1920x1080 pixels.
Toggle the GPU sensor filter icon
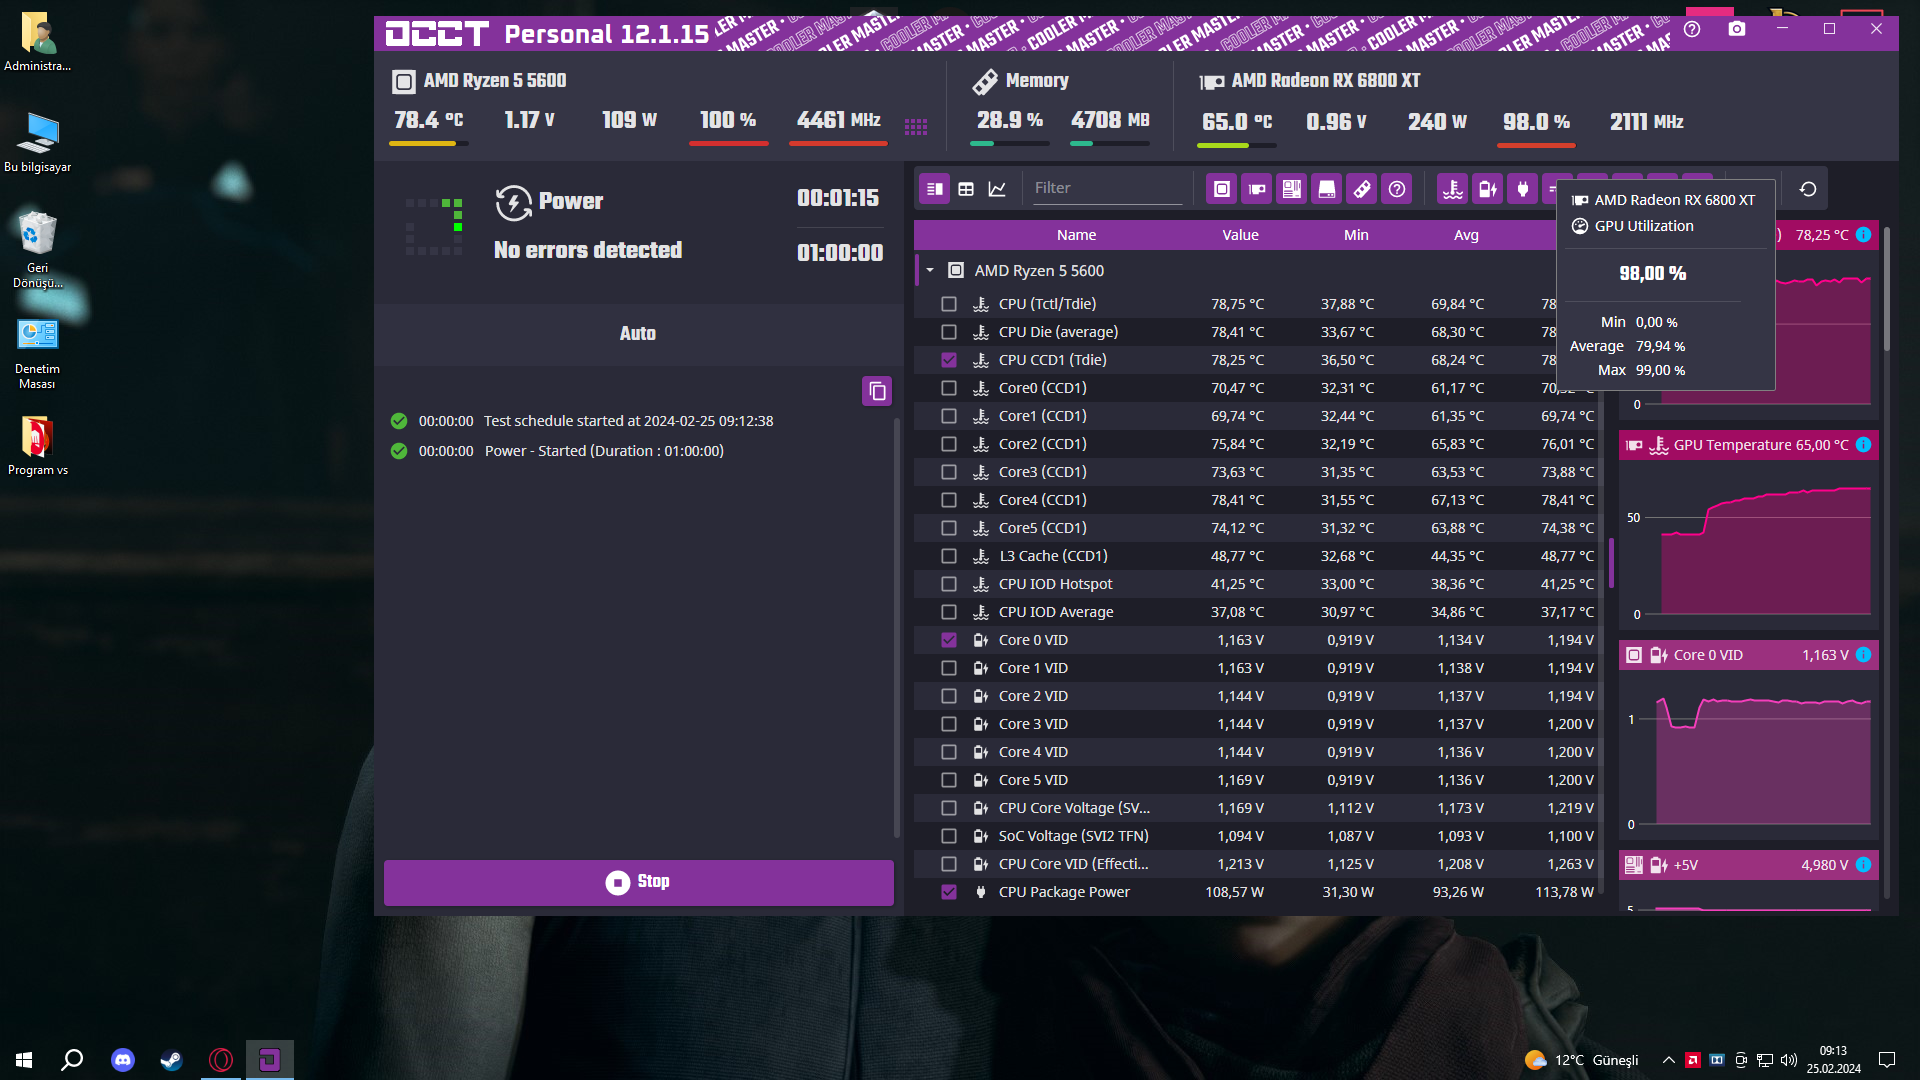tap(1257, 189)
